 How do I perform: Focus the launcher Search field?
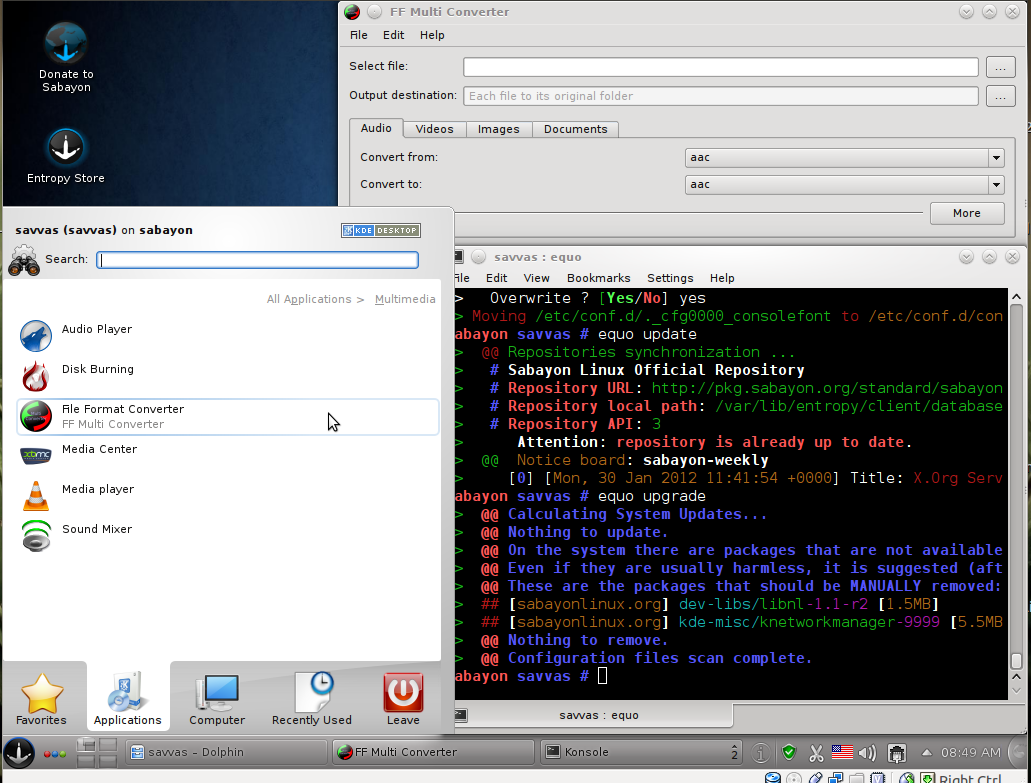coord(258,260)
